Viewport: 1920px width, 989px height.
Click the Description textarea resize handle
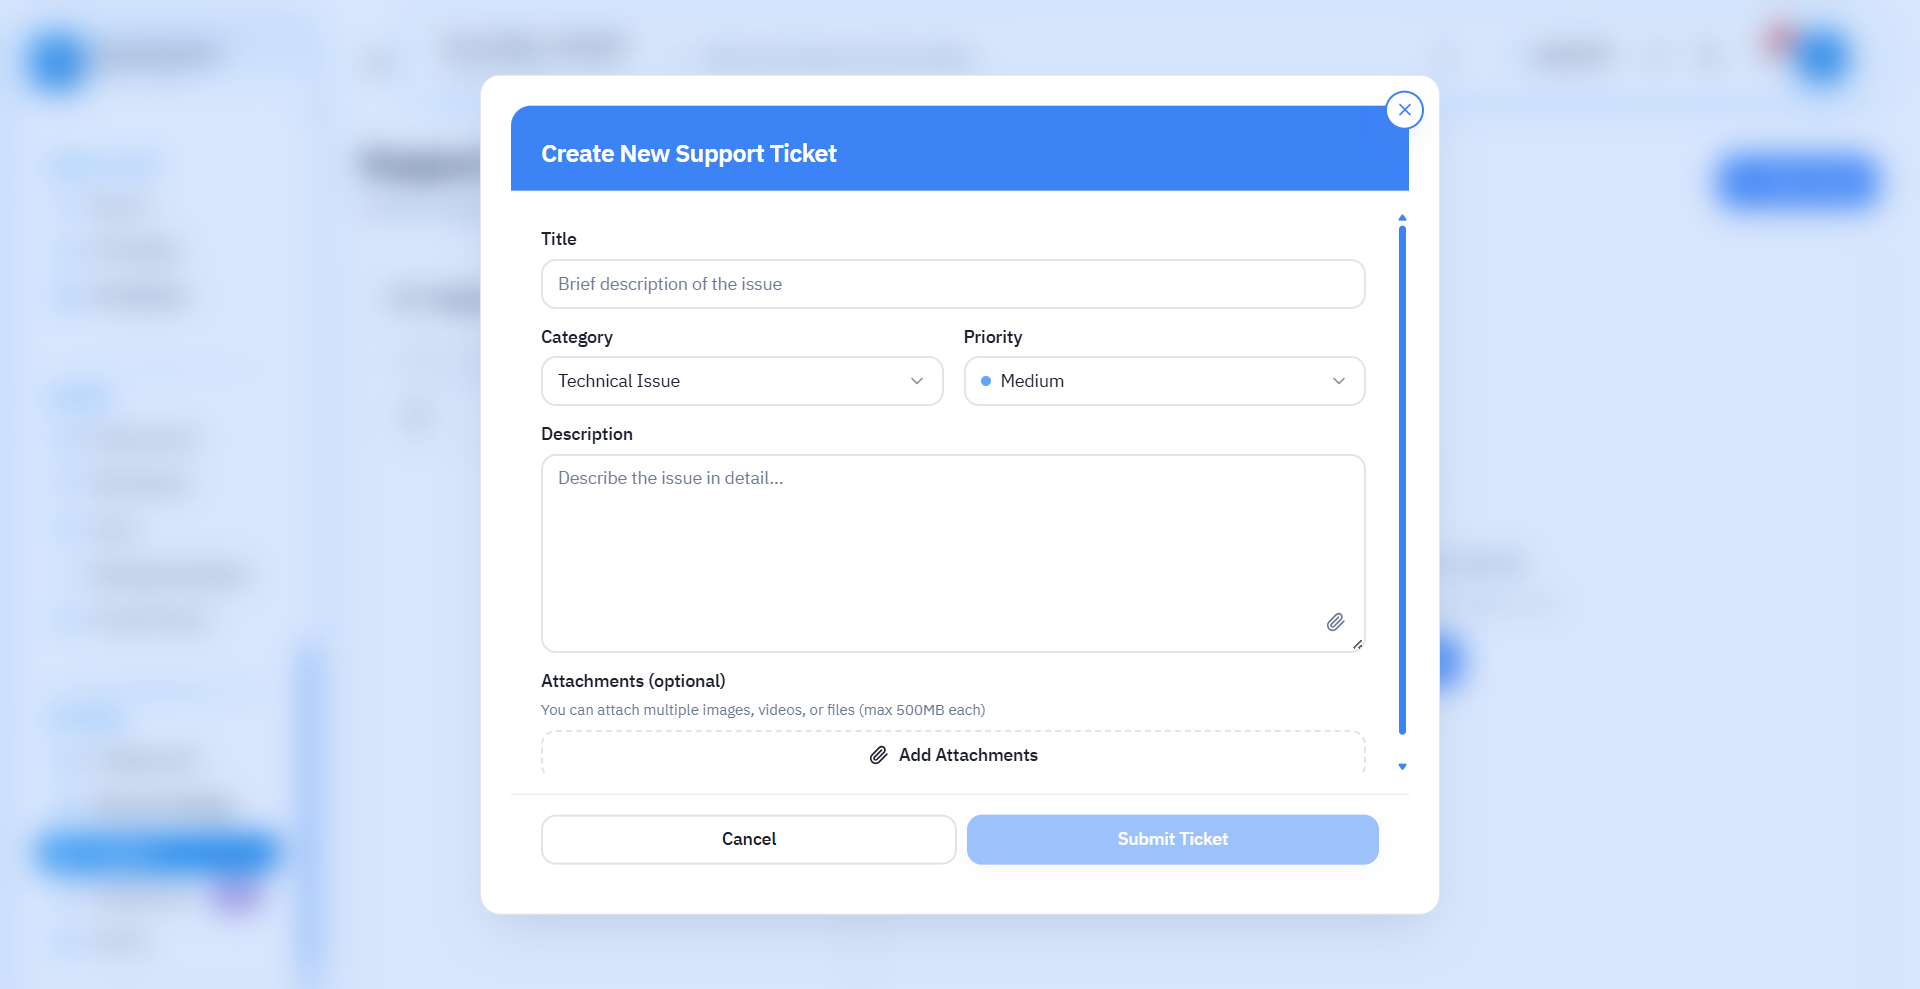pos(1357,645)
